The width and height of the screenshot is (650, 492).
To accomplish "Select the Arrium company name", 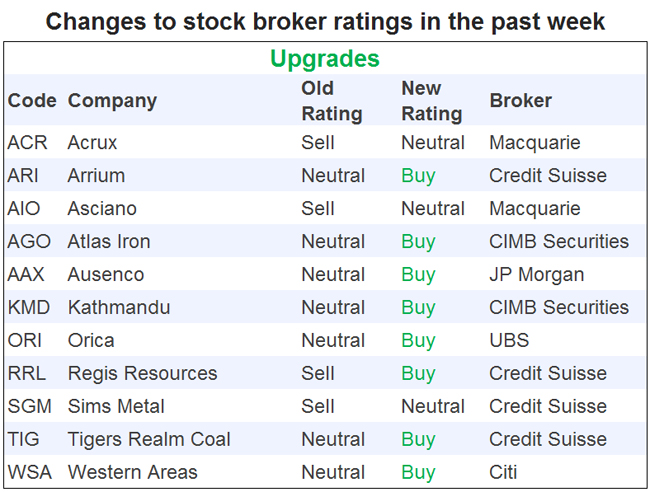I will click(96, 176).
